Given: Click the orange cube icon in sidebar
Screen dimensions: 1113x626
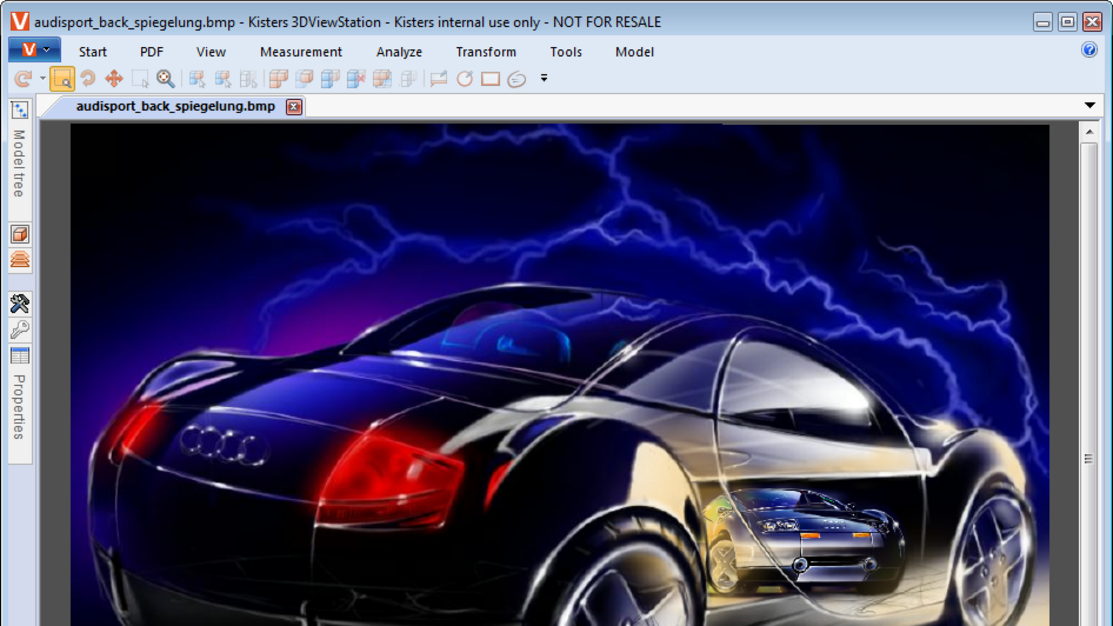Looking at the screenshot, I should pyautogui.click(x=20, y=234).
